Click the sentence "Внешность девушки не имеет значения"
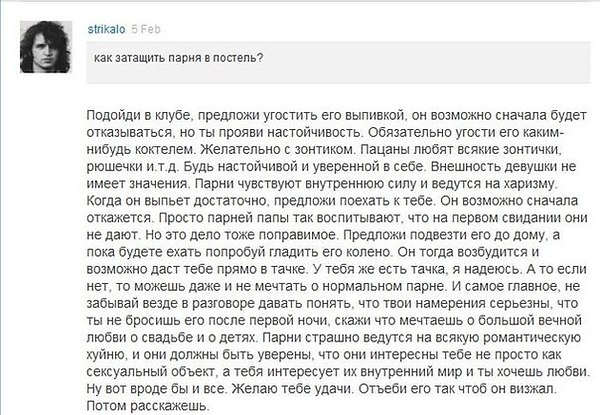This screenshot has height=415, width=600. click(x=331, y=175)
